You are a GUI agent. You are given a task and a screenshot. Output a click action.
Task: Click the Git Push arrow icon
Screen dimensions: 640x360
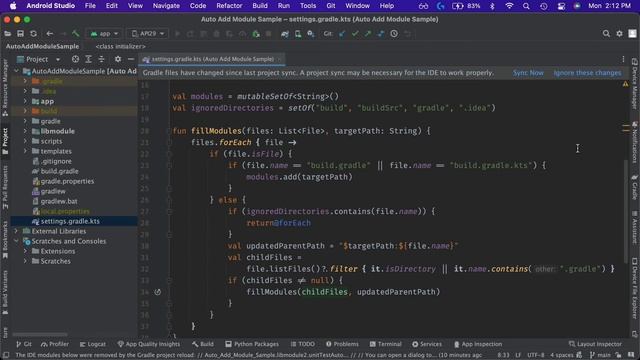point(368,34)
